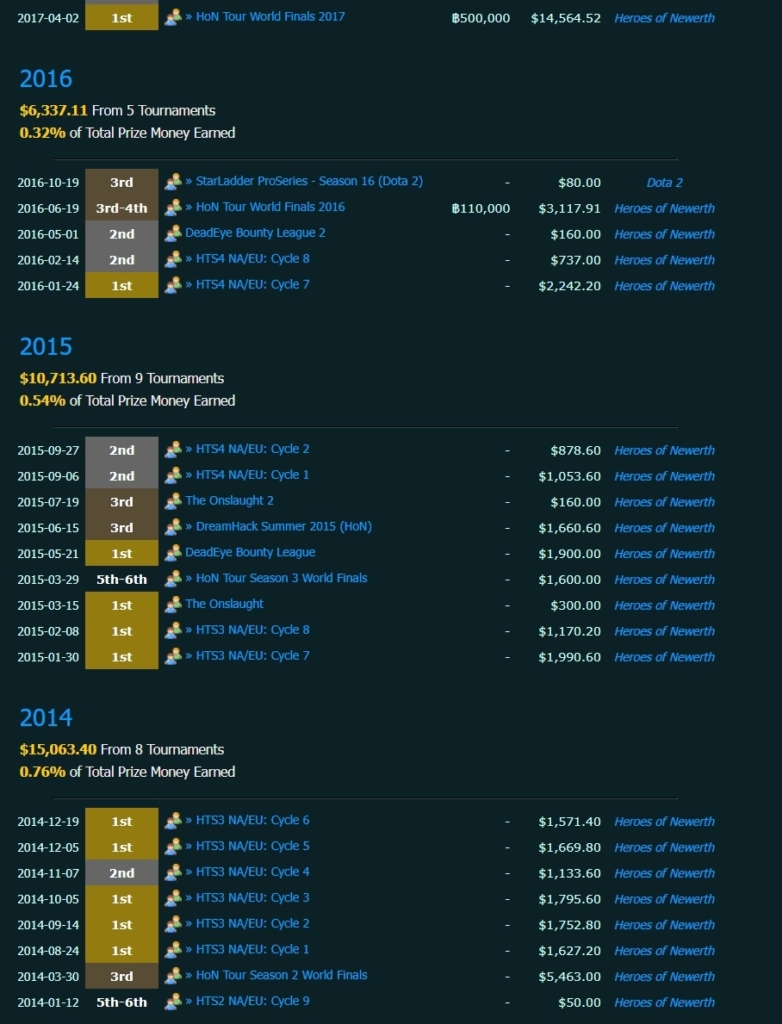The image size is (782, 1024).
Task: Click the 2014 year heading
Action: click(46, 718)
